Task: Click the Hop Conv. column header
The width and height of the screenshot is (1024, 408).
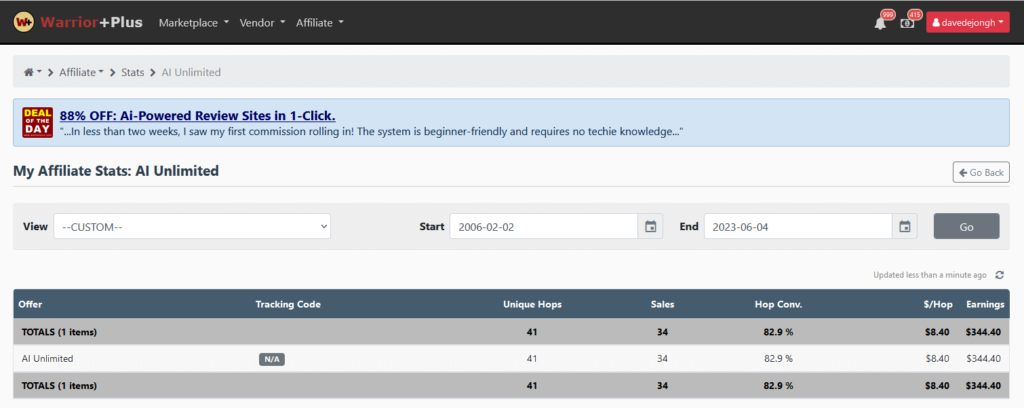Action: 778,304
